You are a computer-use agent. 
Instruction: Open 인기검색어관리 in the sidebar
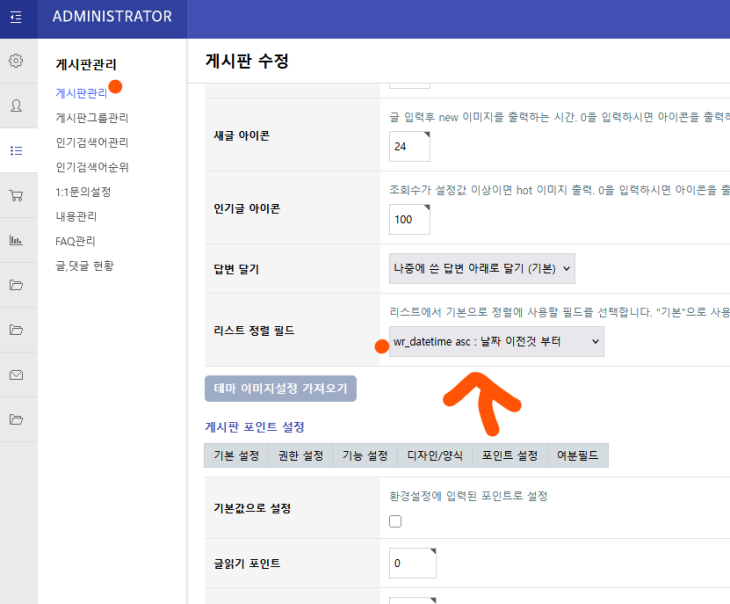92,143
